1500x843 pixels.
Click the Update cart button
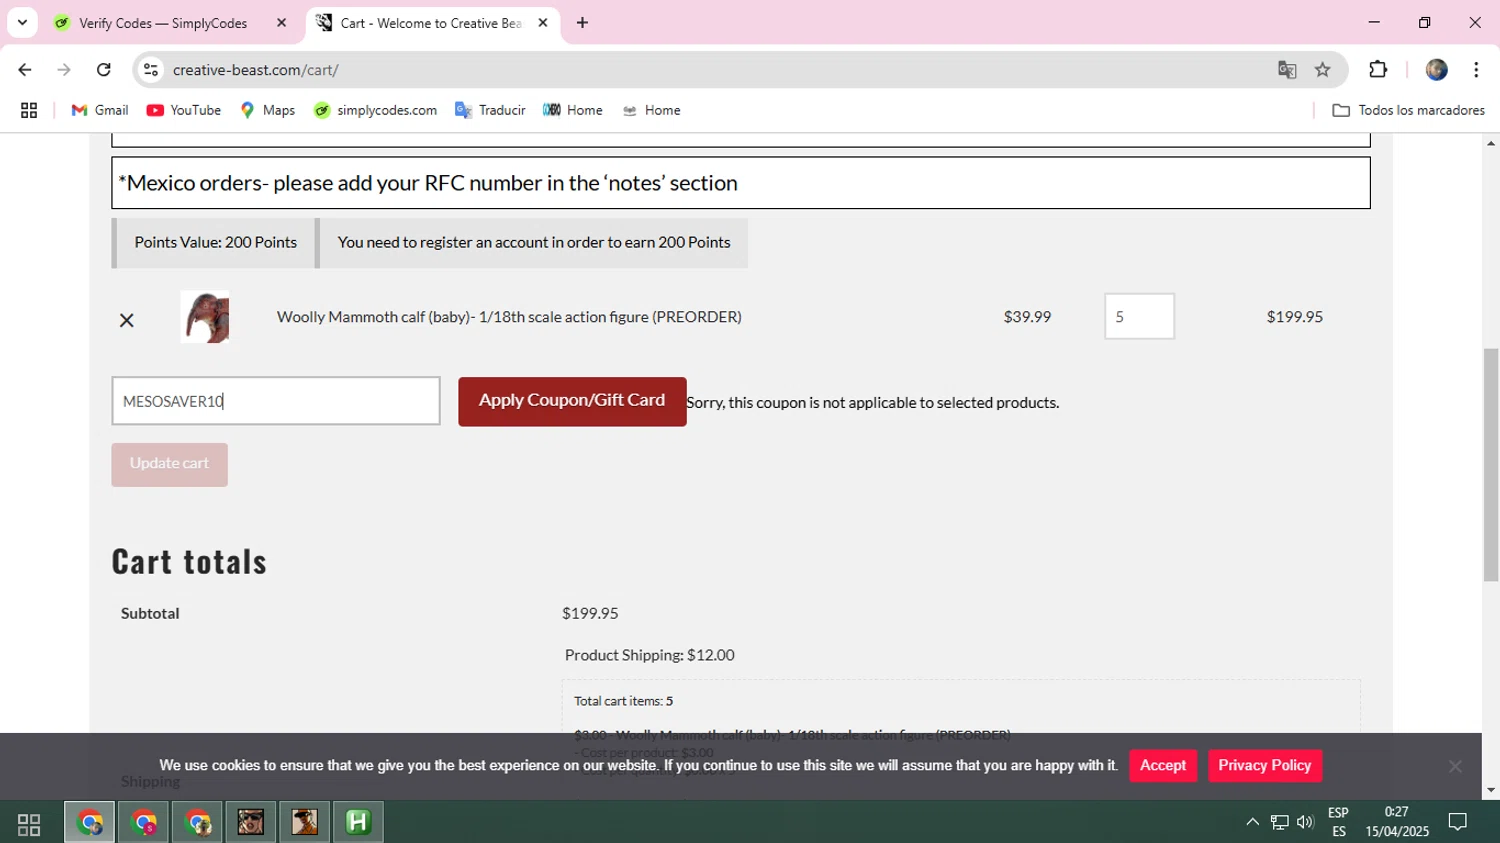(169, 464)
